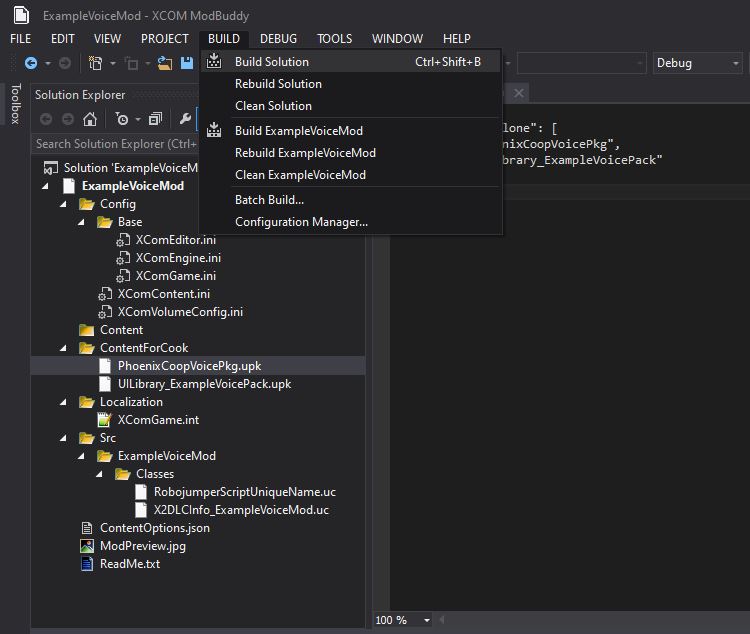Click the Save disk icon in toolbar

pyautogui.click(x=187, y=63)
